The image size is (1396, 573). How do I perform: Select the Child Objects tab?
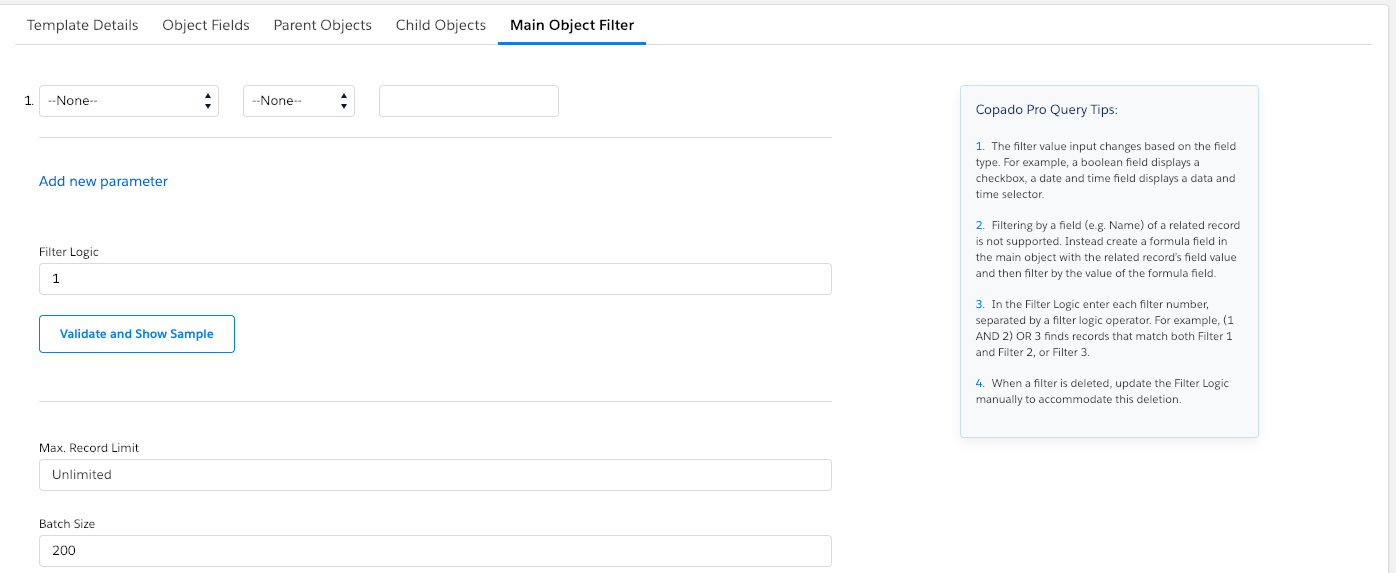coord(440,25)
